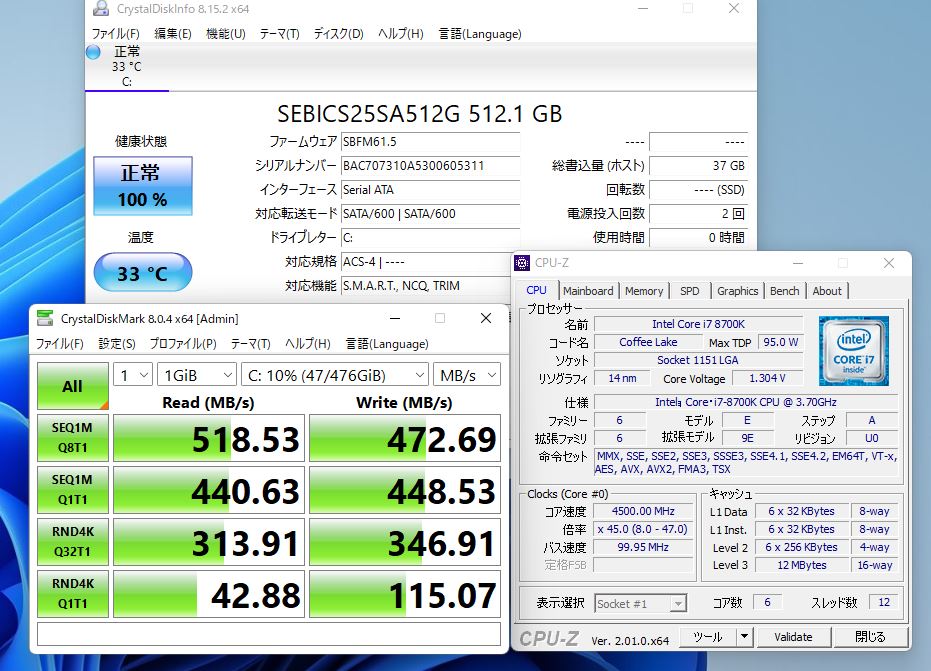Switch to the Bench tab in CPU-Z
931x671 pixels.
coord(784,291)
